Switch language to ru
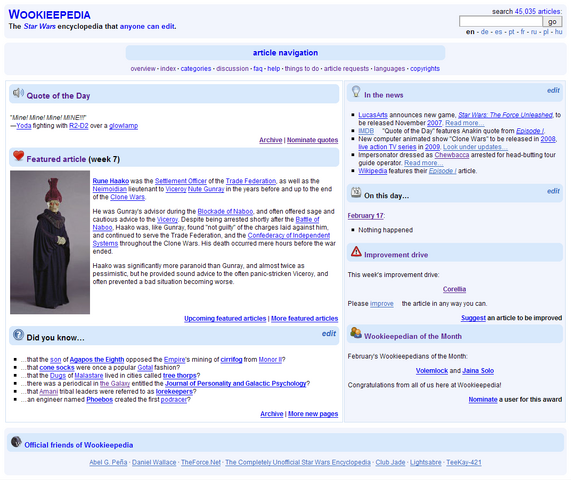 [533, 32]
